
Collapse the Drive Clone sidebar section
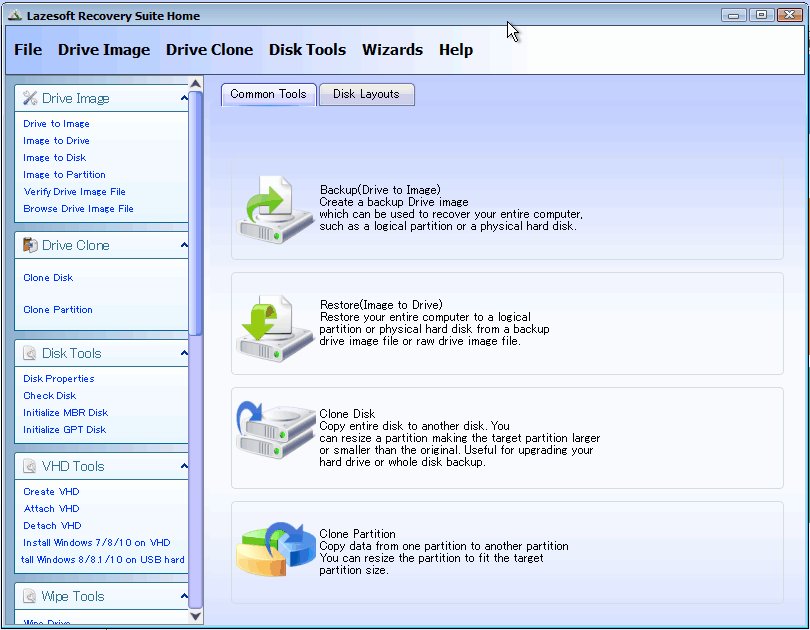(184, 245)
